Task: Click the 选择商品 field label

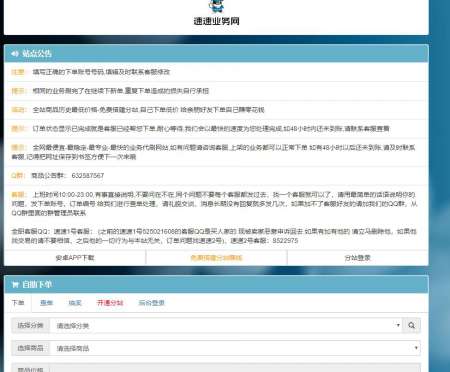Action: [x=30, y=348]
